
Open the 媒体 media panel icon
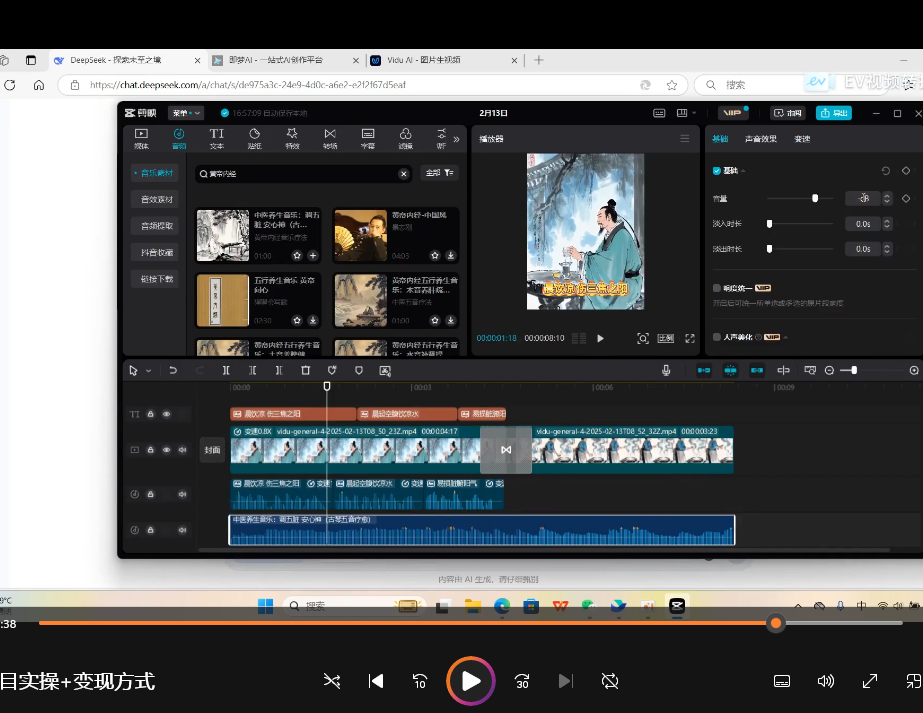(x=141, y=138)
